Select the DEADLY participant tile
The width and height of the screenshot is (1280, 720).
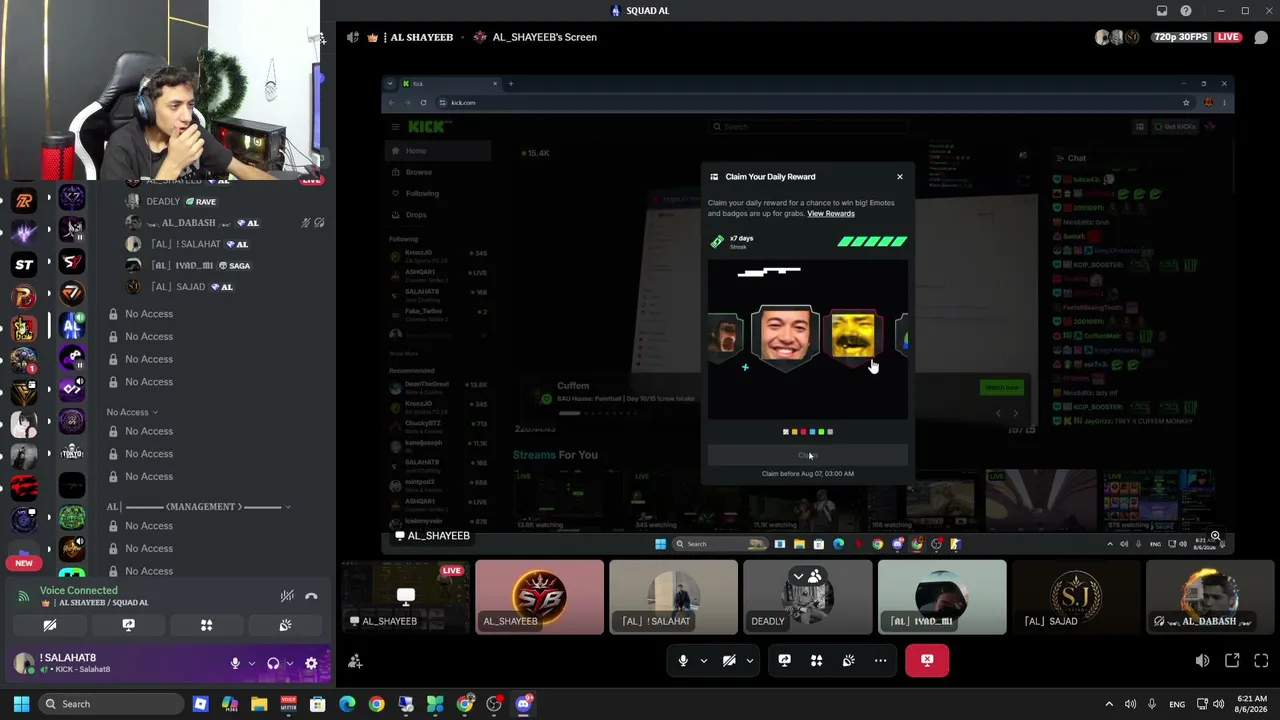pos(807,597)
